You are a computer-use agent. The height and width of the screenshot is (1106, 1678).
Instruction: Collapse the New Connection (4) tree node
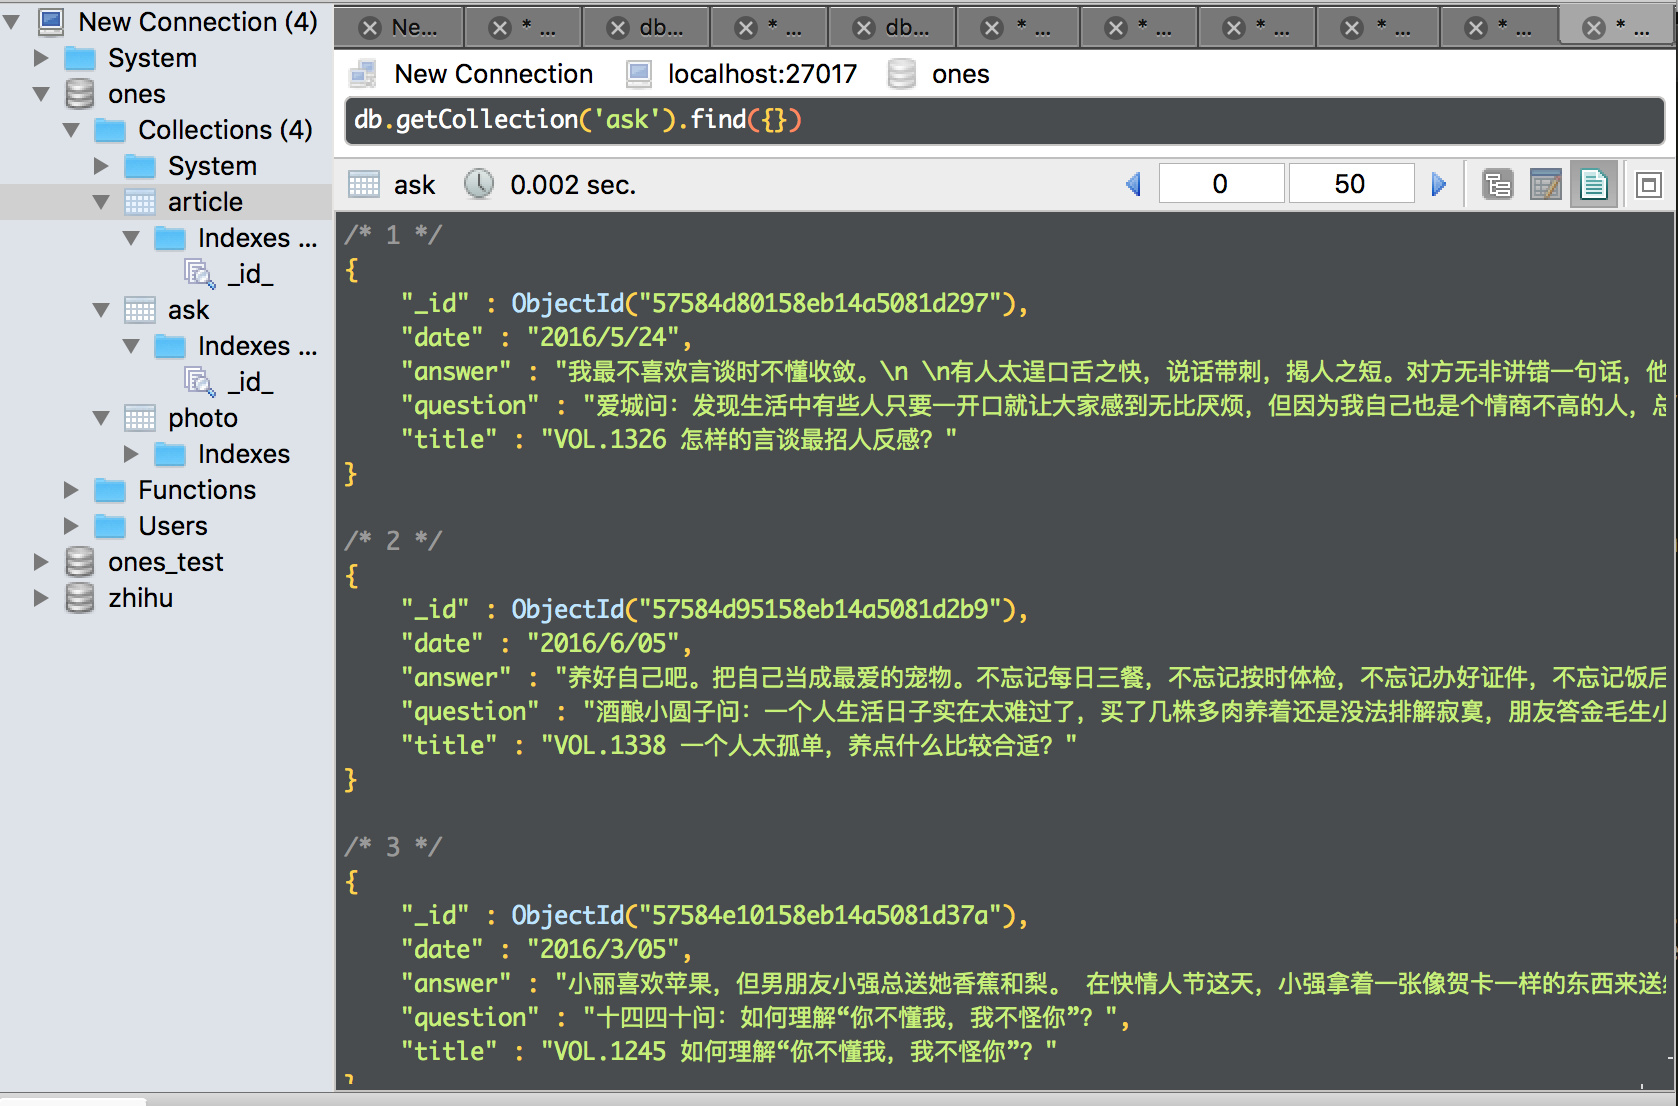pyautogui.click(x=11, y=22)
